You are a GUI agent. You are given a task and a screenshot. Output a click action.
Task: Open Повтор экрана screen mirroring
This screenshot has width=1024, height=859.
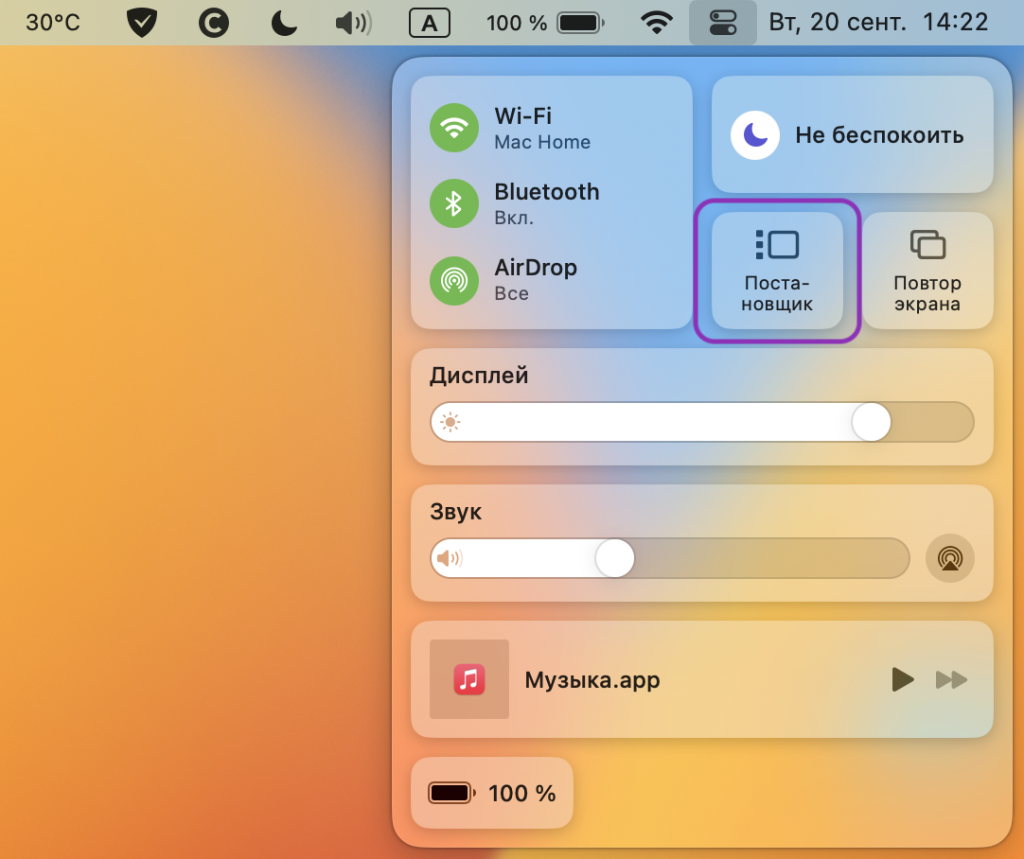pyautogui.click(x=927, y=271)
